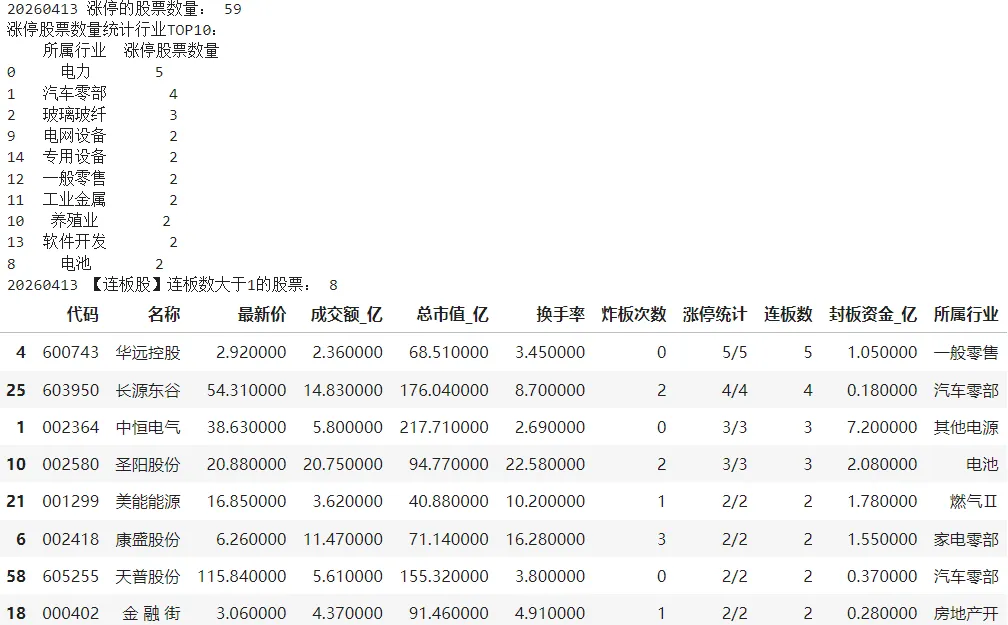This screenshot has width=1008, height=625.
Task: Select stock code 605255
Action: (x=71, y=576)
